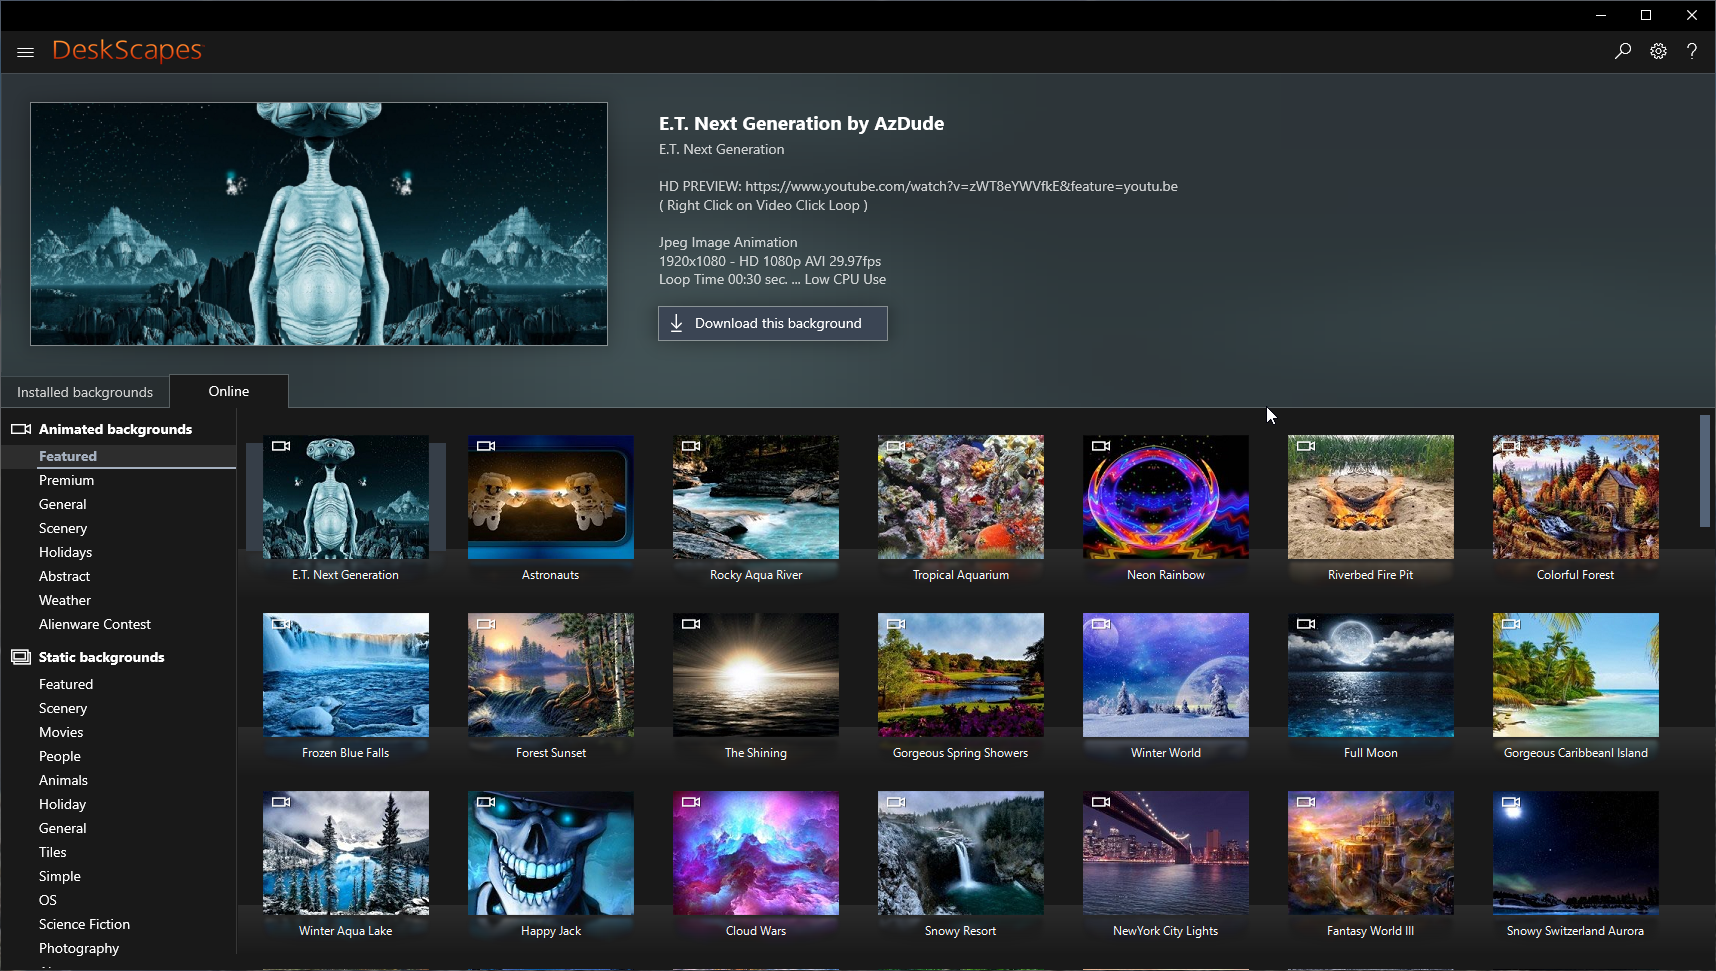Click the Animated backgrounds camera icon
The width and height of the screenshot is (1716, 971).
21,429
